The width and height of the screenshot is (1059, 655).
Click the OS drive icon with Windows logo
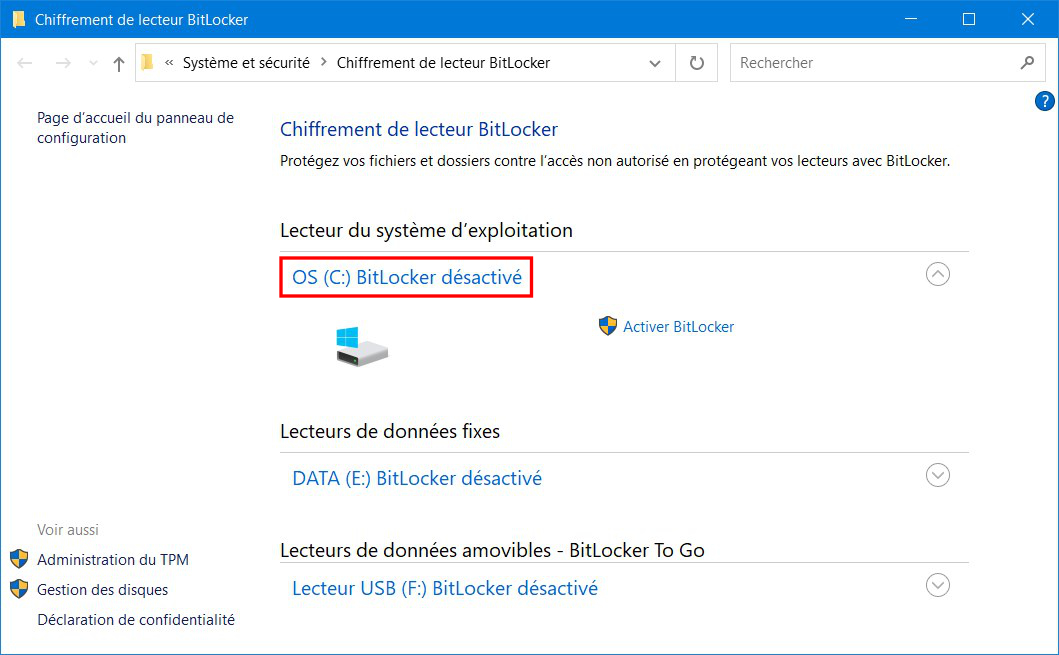tap(362, 346)
